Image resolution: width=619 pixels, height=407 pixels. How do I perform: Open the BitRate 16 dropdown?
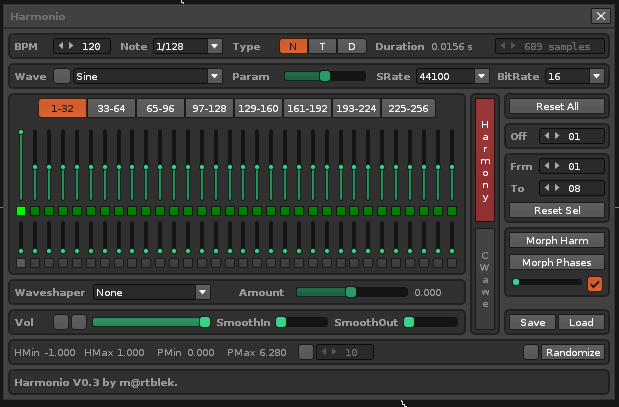tap(575, 76)
